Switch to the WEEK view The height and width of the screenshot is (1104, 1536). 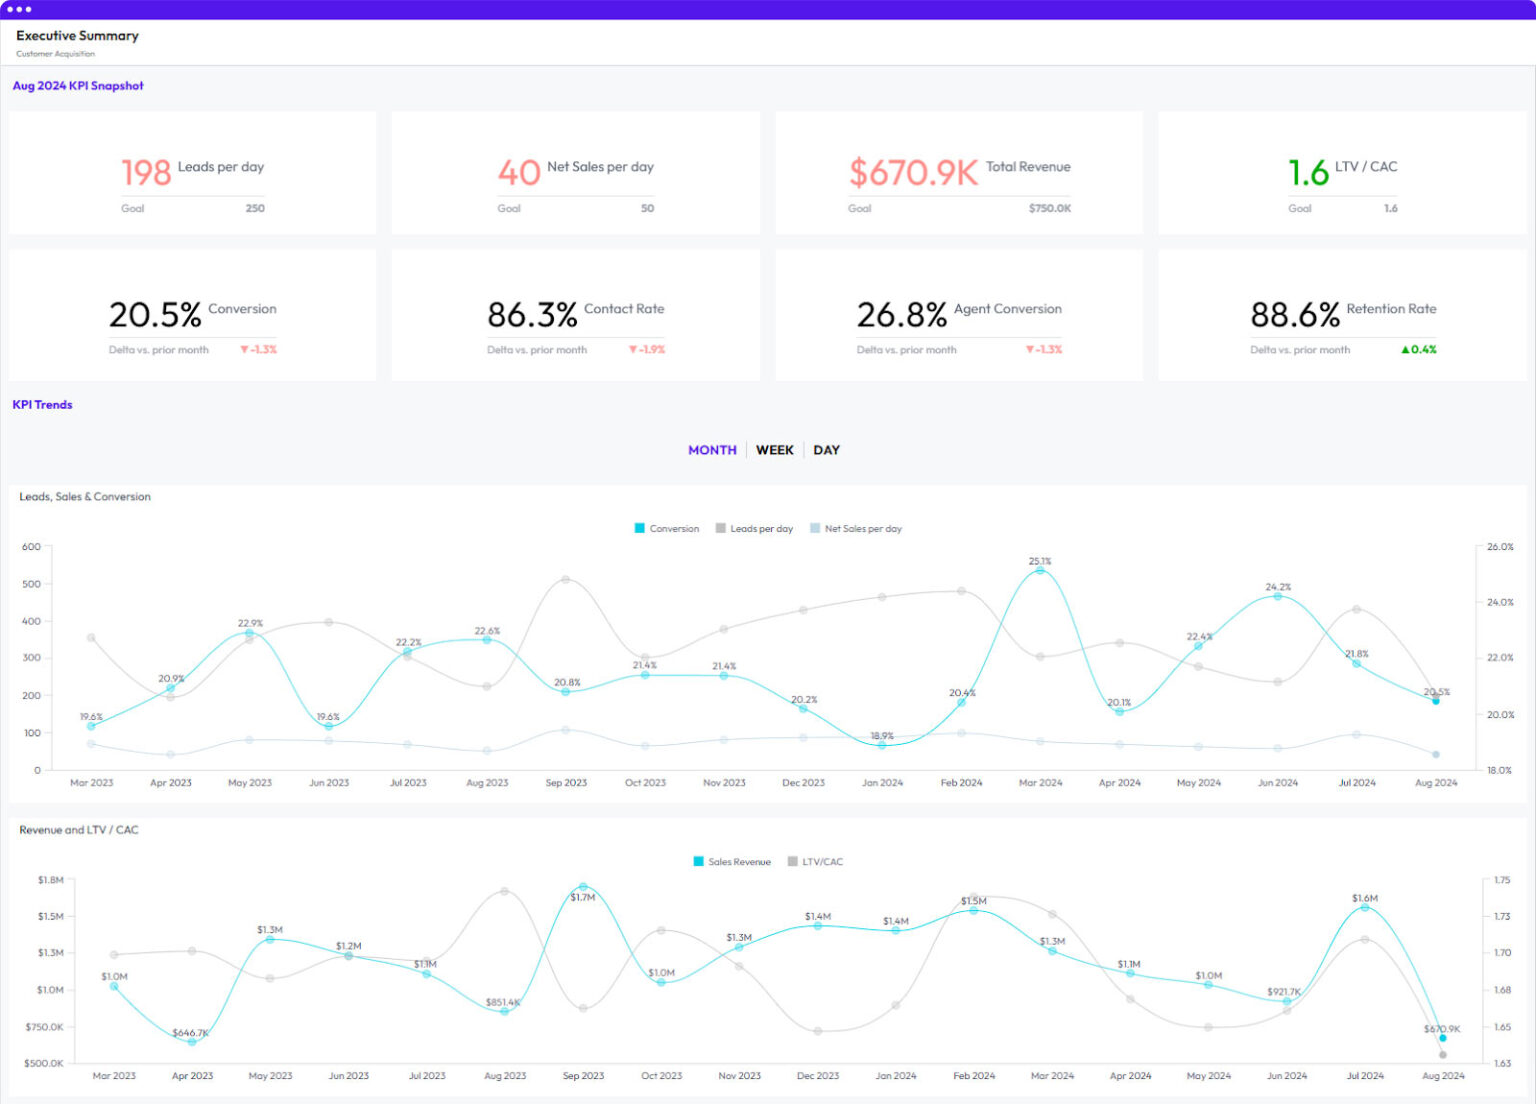(x=775, y=450)
